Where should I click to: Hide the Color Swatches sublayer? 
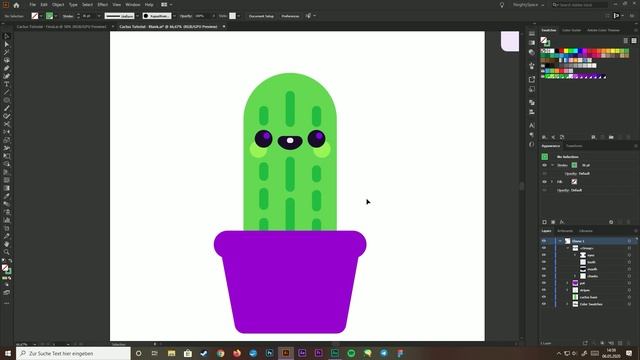pos(544,304)
